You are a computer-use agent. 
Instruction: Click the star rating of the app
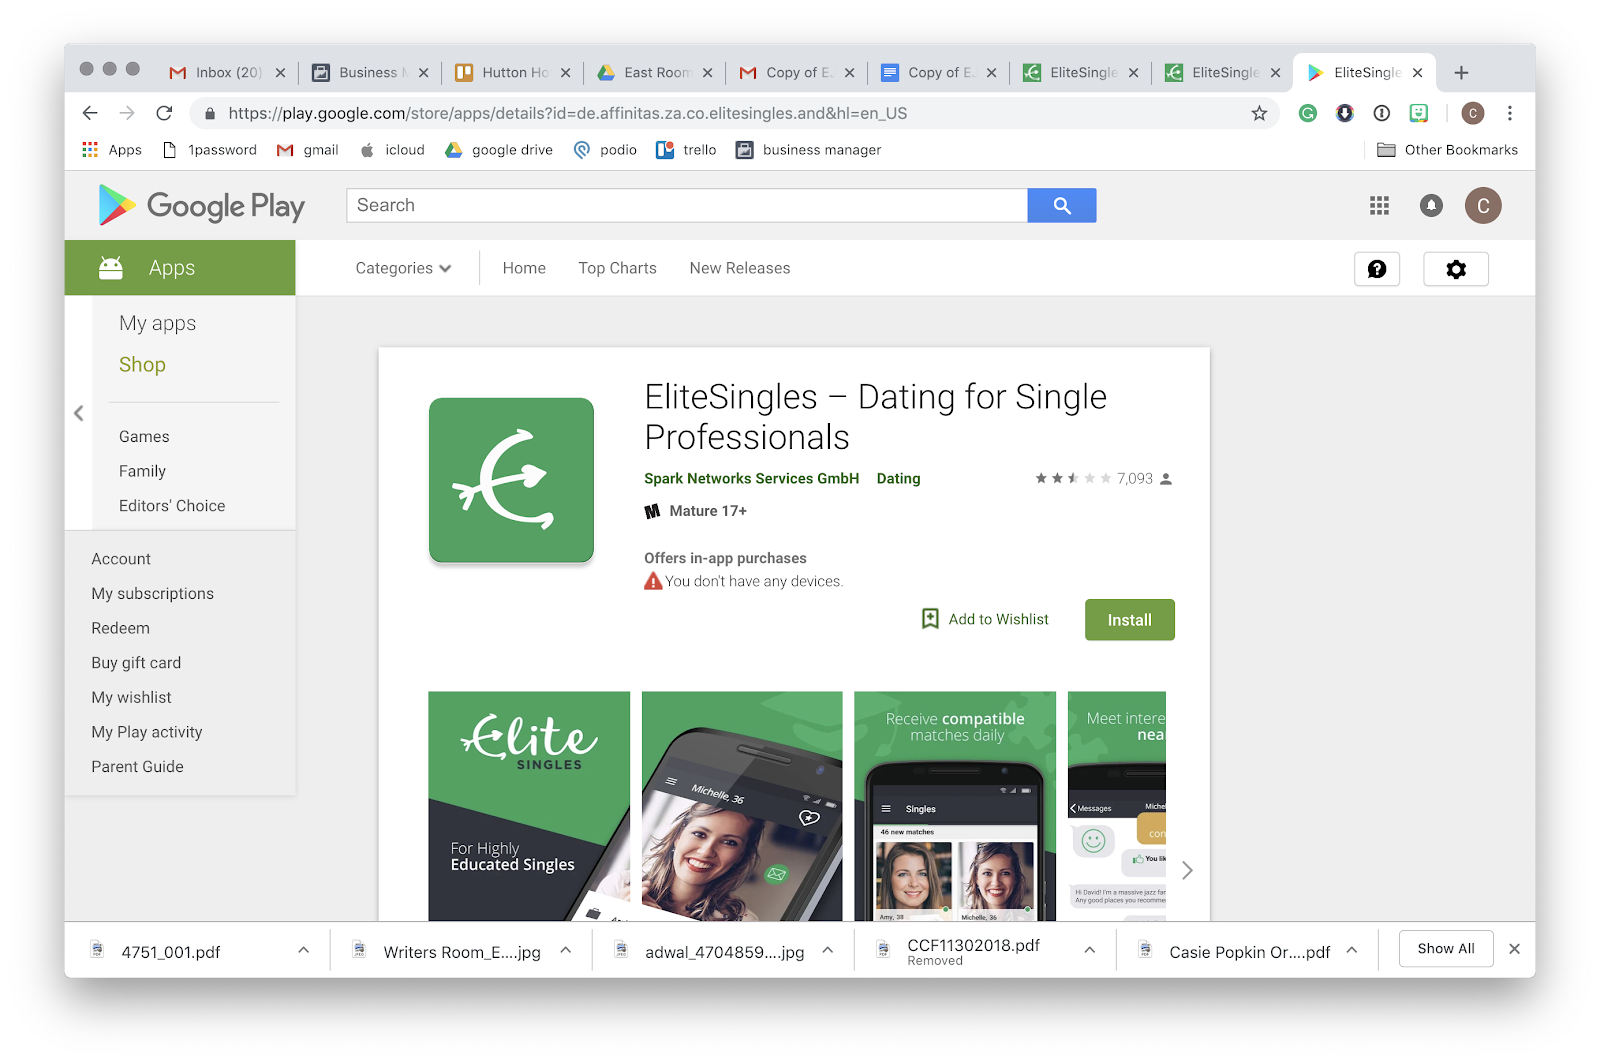tap(1073, 479)
